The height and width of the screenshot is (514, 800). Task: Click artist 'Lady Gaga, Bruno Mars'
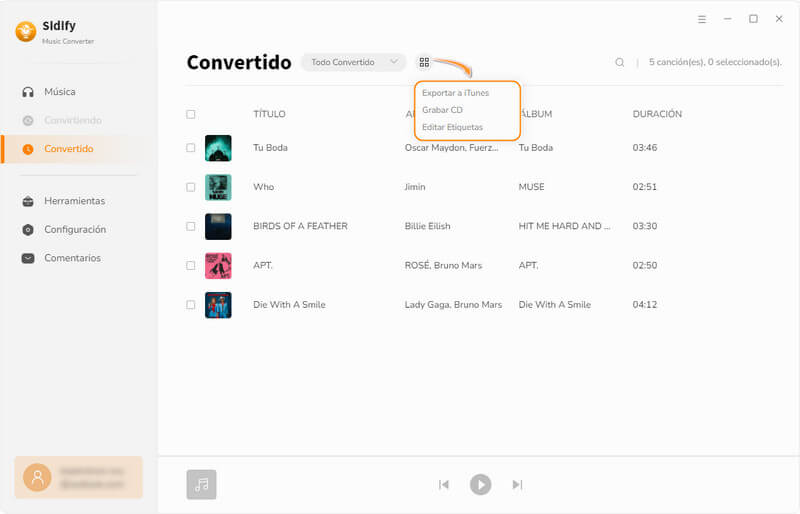pos(454,305)
